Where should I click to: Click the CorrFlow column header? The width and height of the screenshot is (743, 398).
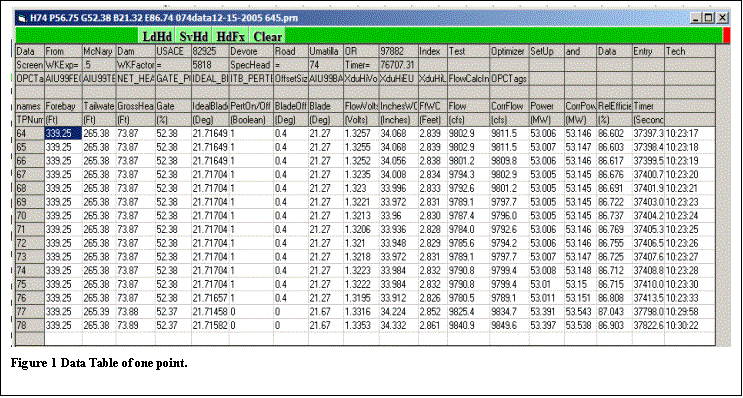509,106
